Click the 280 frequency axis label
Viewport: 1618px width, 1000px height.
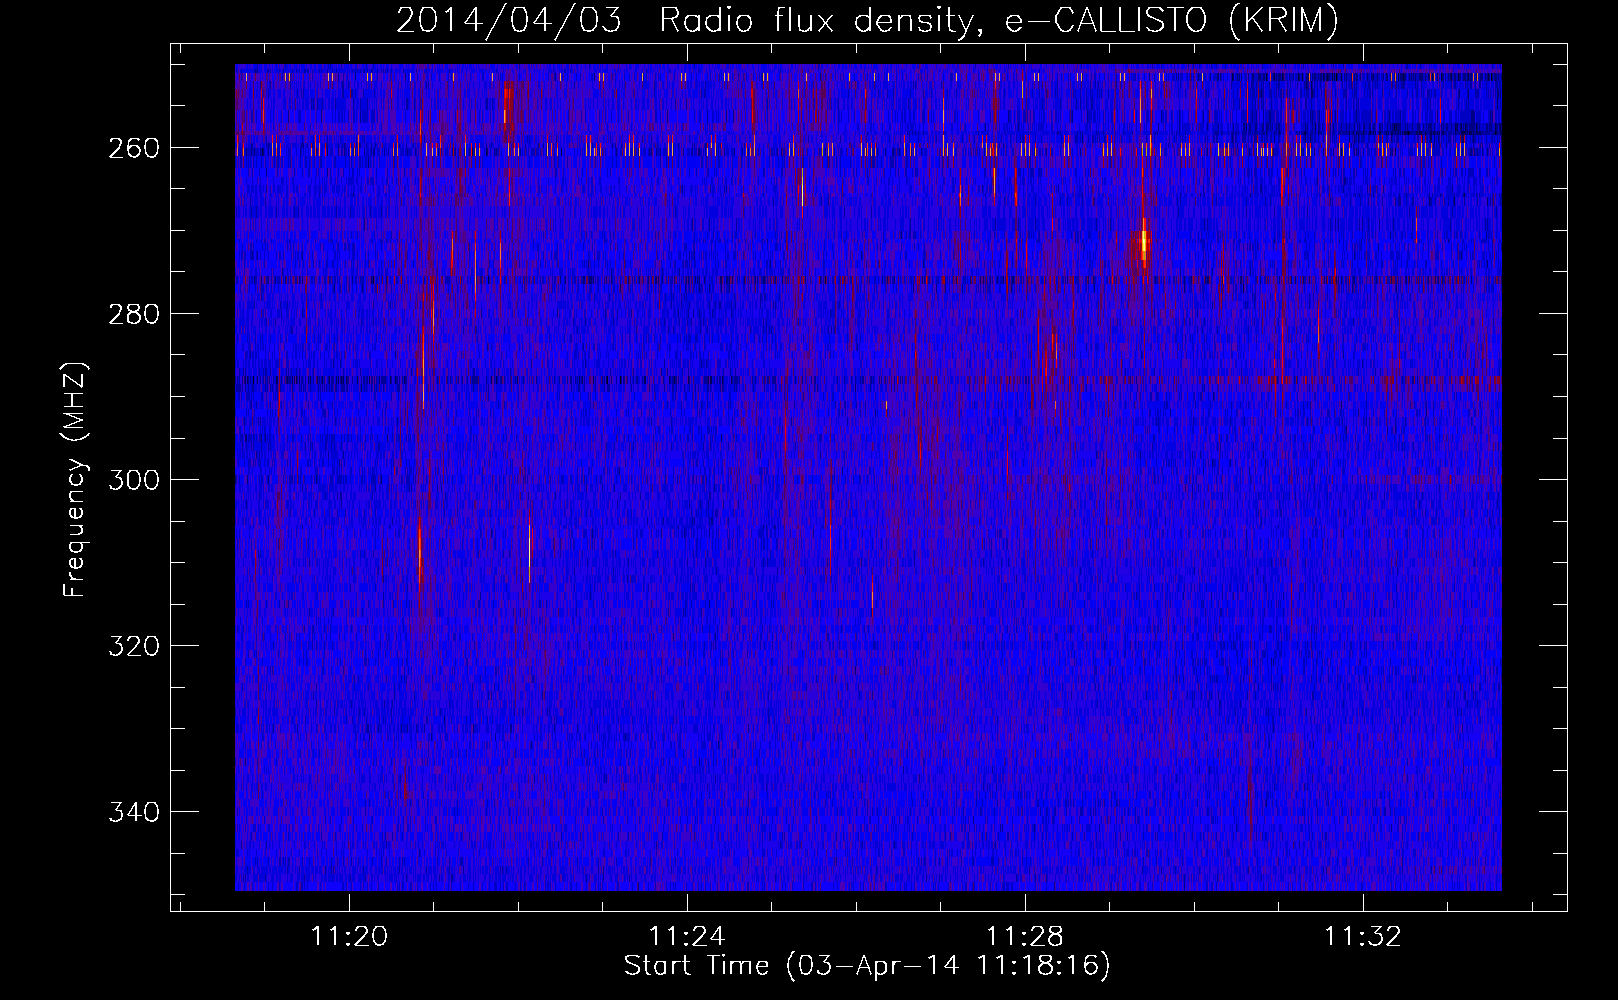point(134,314)
